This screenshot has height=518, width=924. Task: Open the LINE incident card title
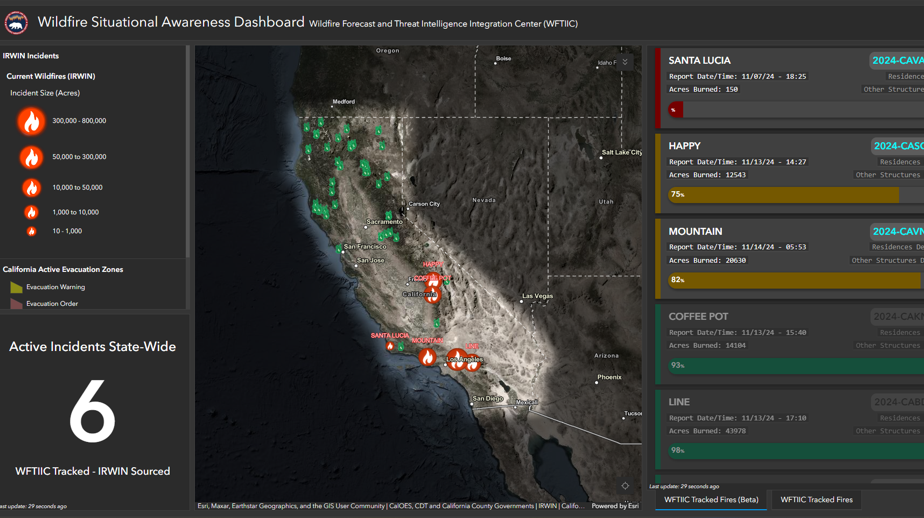coord(679,402)
